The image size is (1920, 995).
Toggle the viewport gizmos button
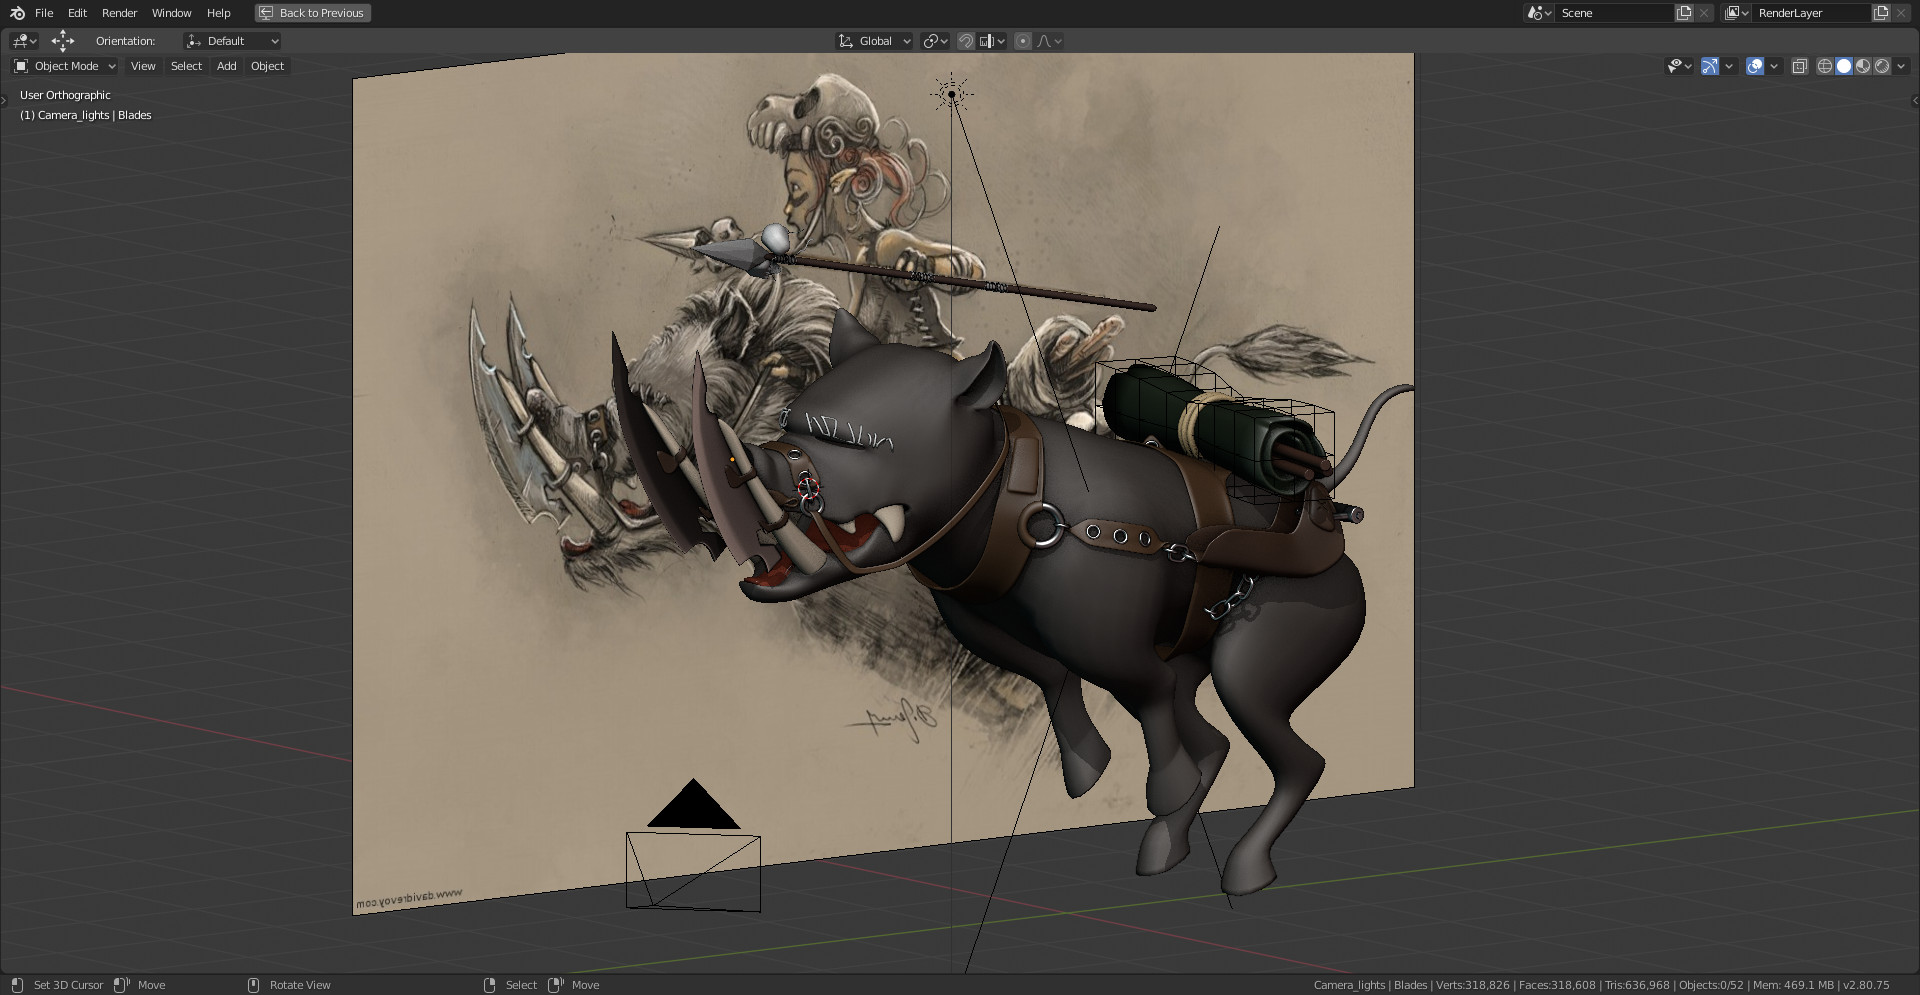1710,66
